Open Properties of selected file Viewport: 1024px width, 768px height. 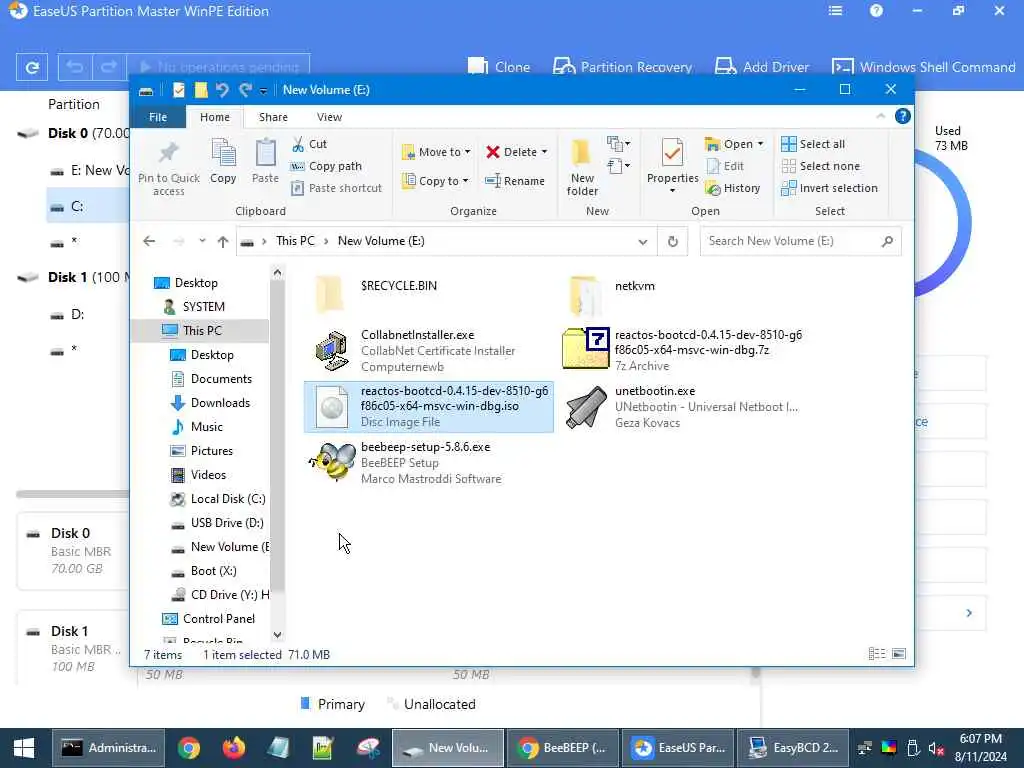click(672, 160)
